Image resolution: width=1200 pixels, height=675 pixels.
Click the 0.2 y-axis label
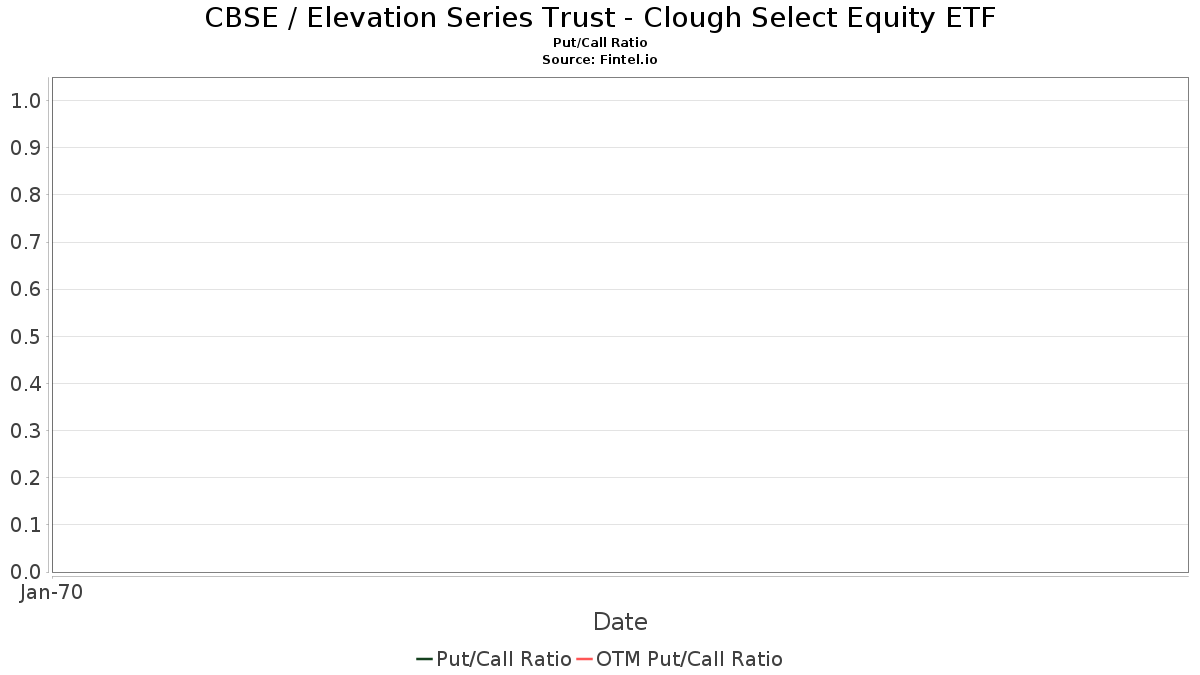click(25, 478)
